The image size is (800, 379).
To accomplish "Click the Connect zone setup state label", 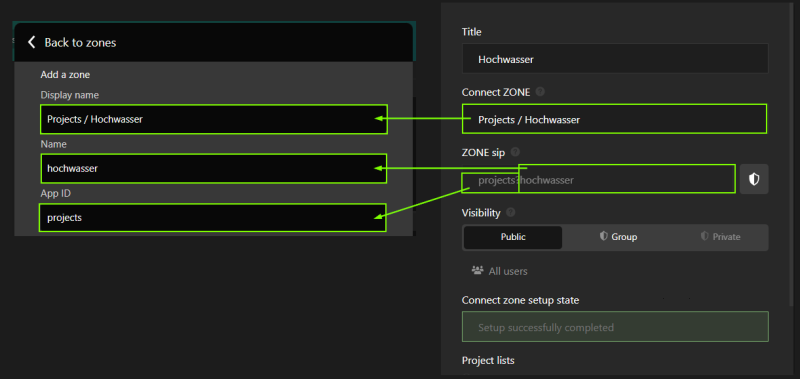I will coord(520,300).
